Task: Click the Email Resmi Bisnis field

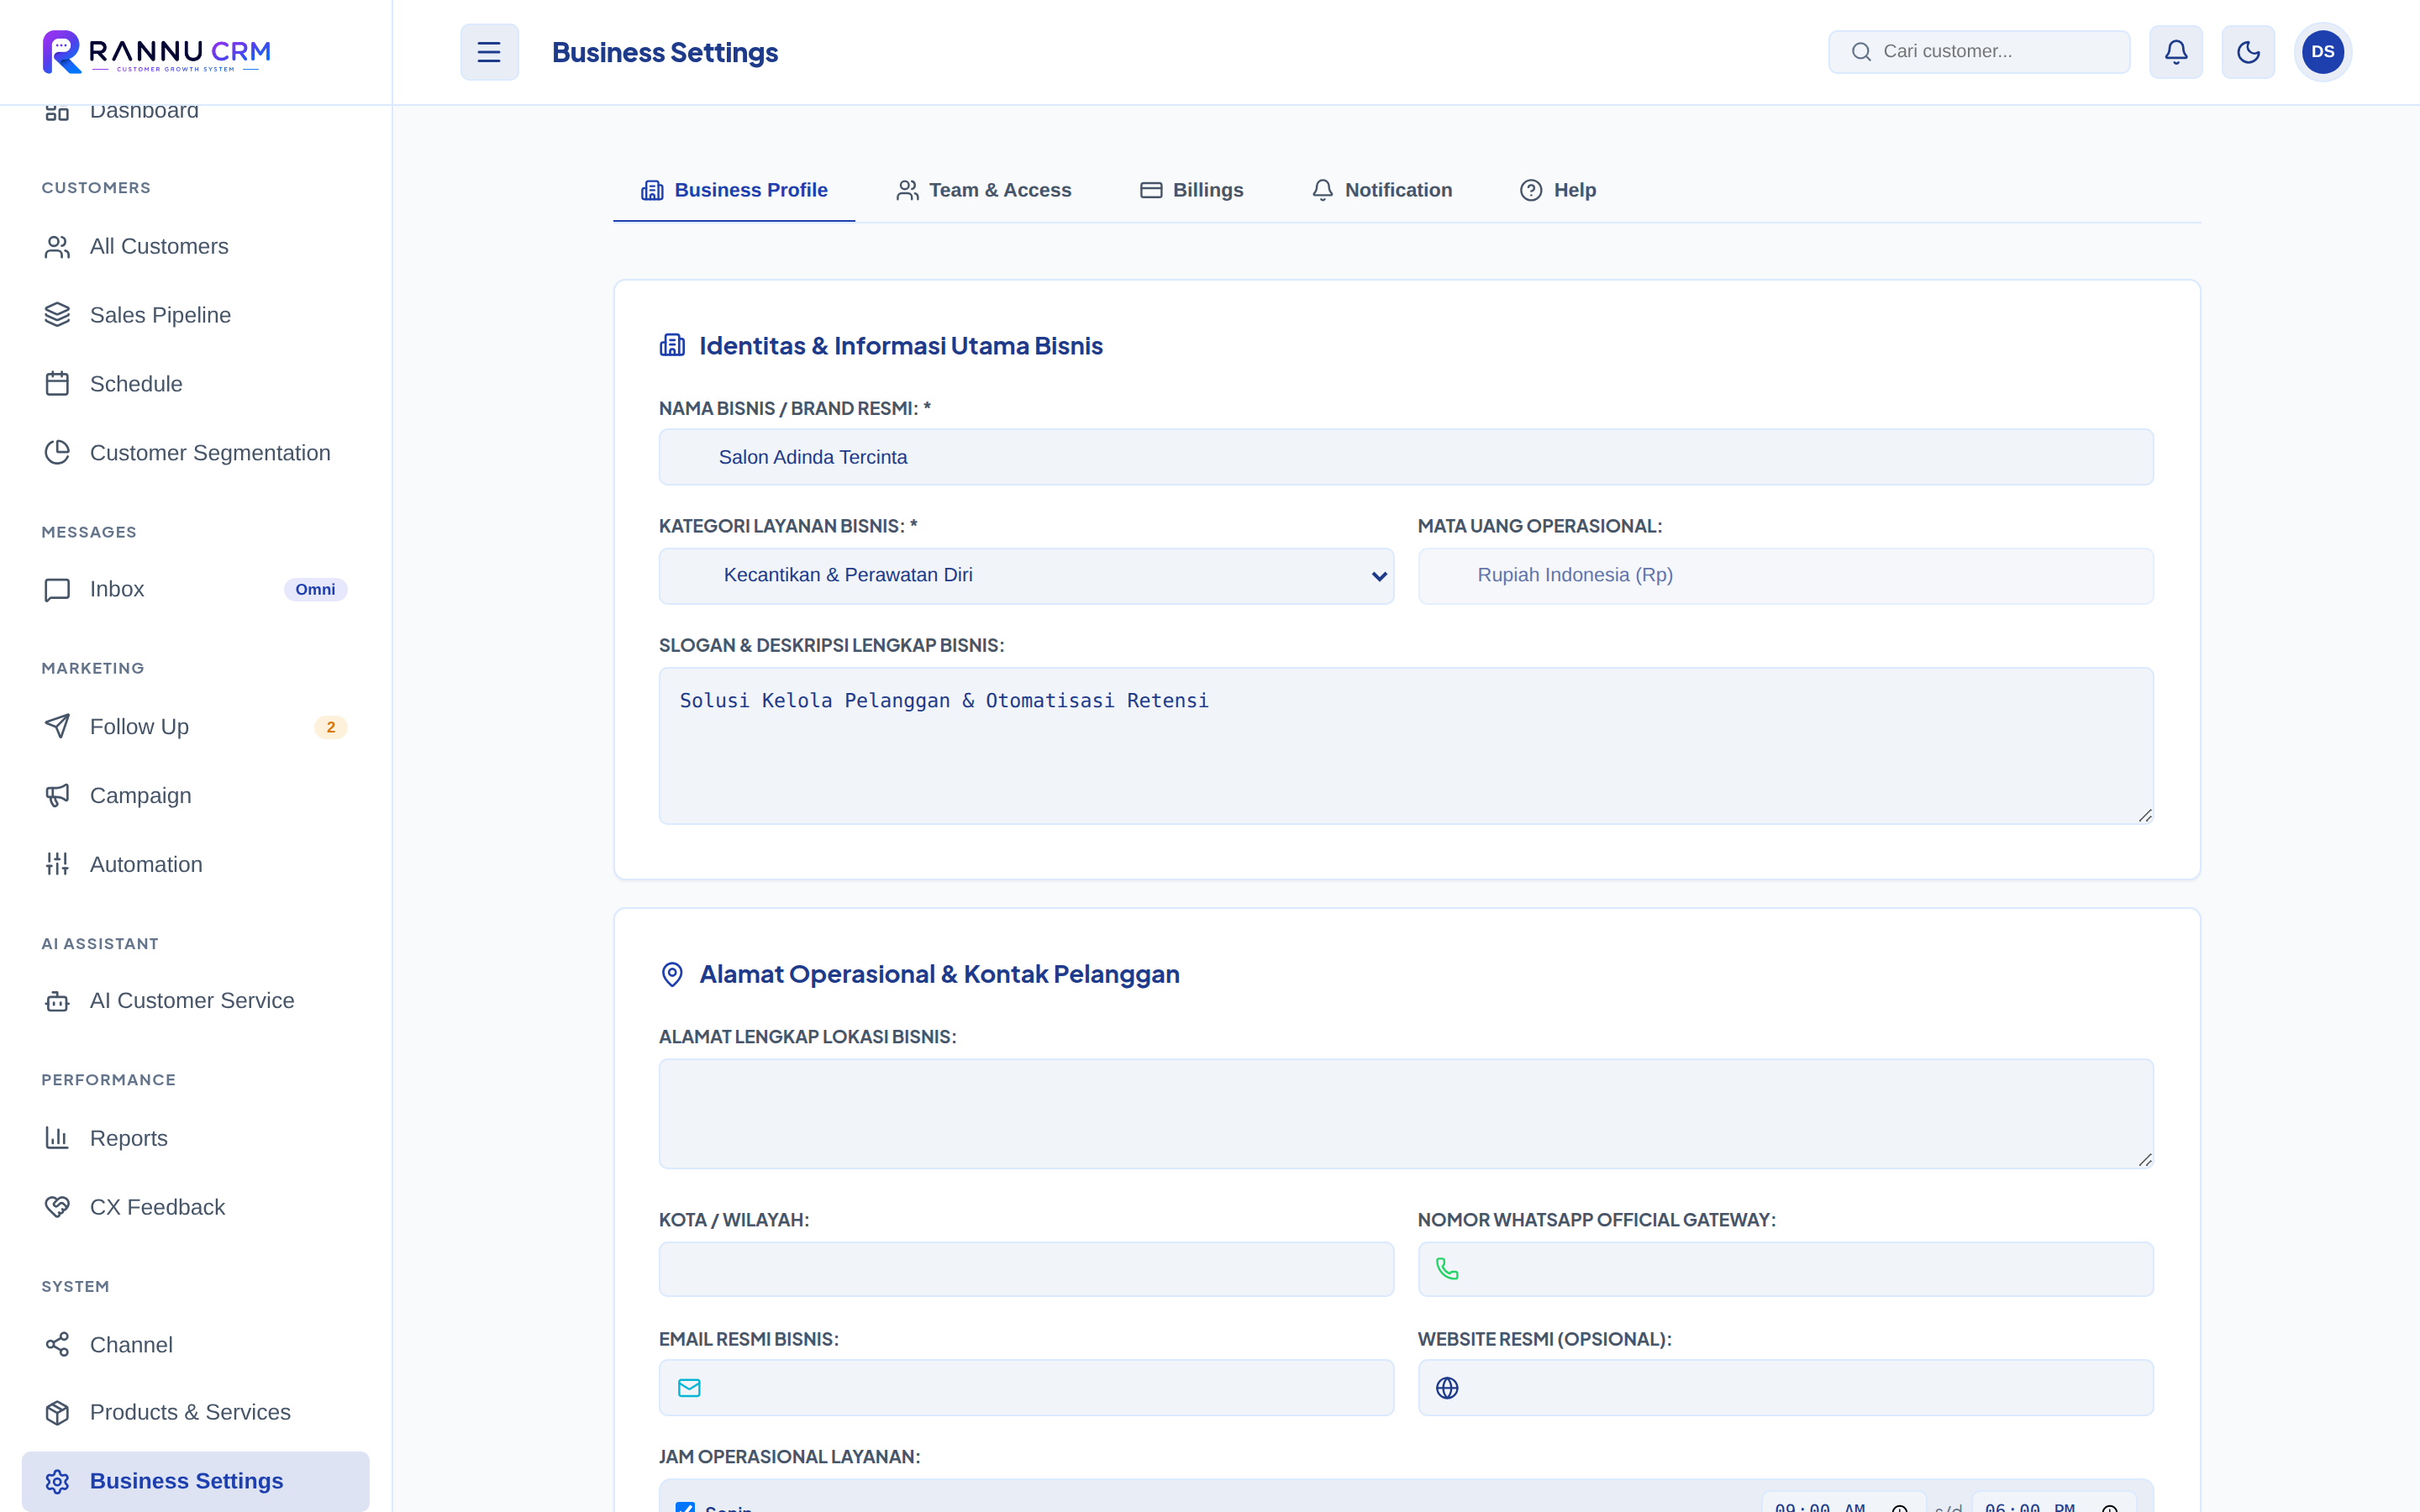Action: point(1026,1388)
